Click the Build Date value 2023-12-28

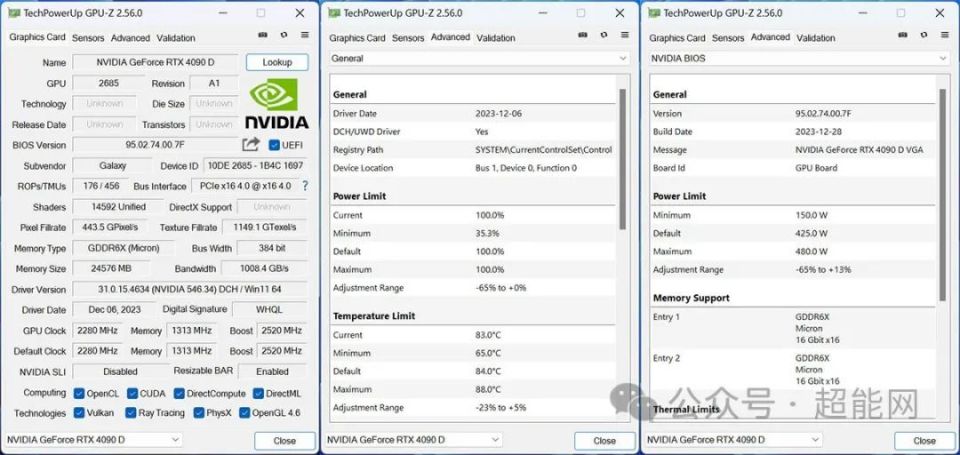819,132
